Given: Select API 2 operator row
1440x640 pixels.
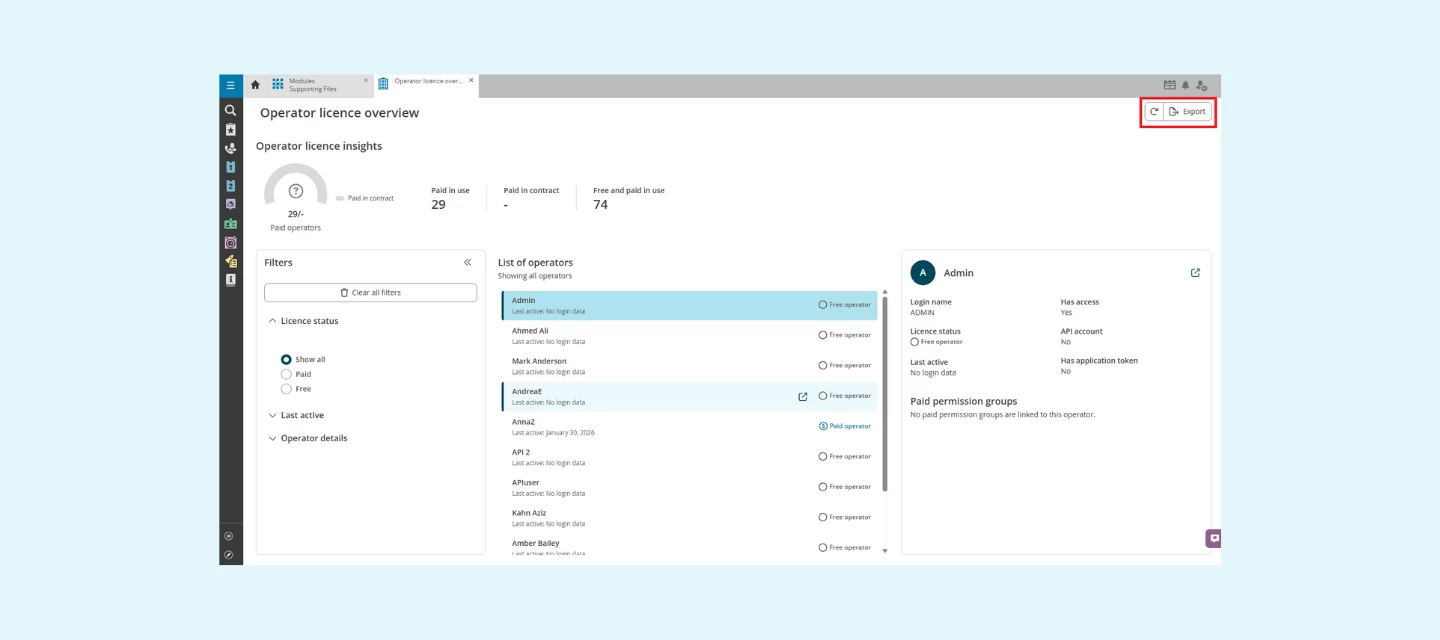Looking at the screenshot, I should point(689,457).
